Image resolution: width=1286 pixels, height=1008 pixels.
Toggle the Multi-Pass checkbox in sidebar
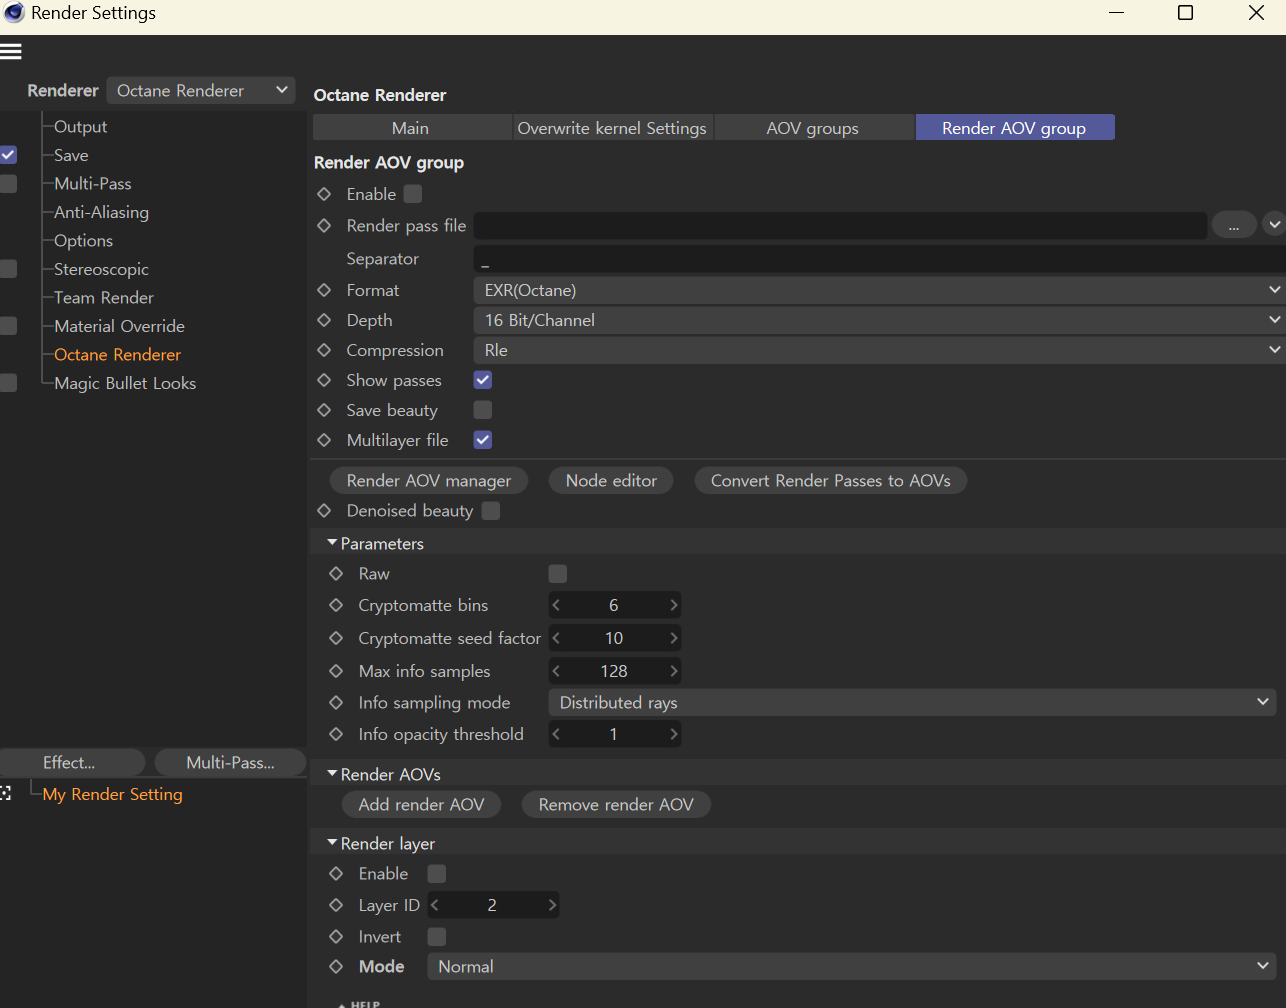tap(8, 184)
